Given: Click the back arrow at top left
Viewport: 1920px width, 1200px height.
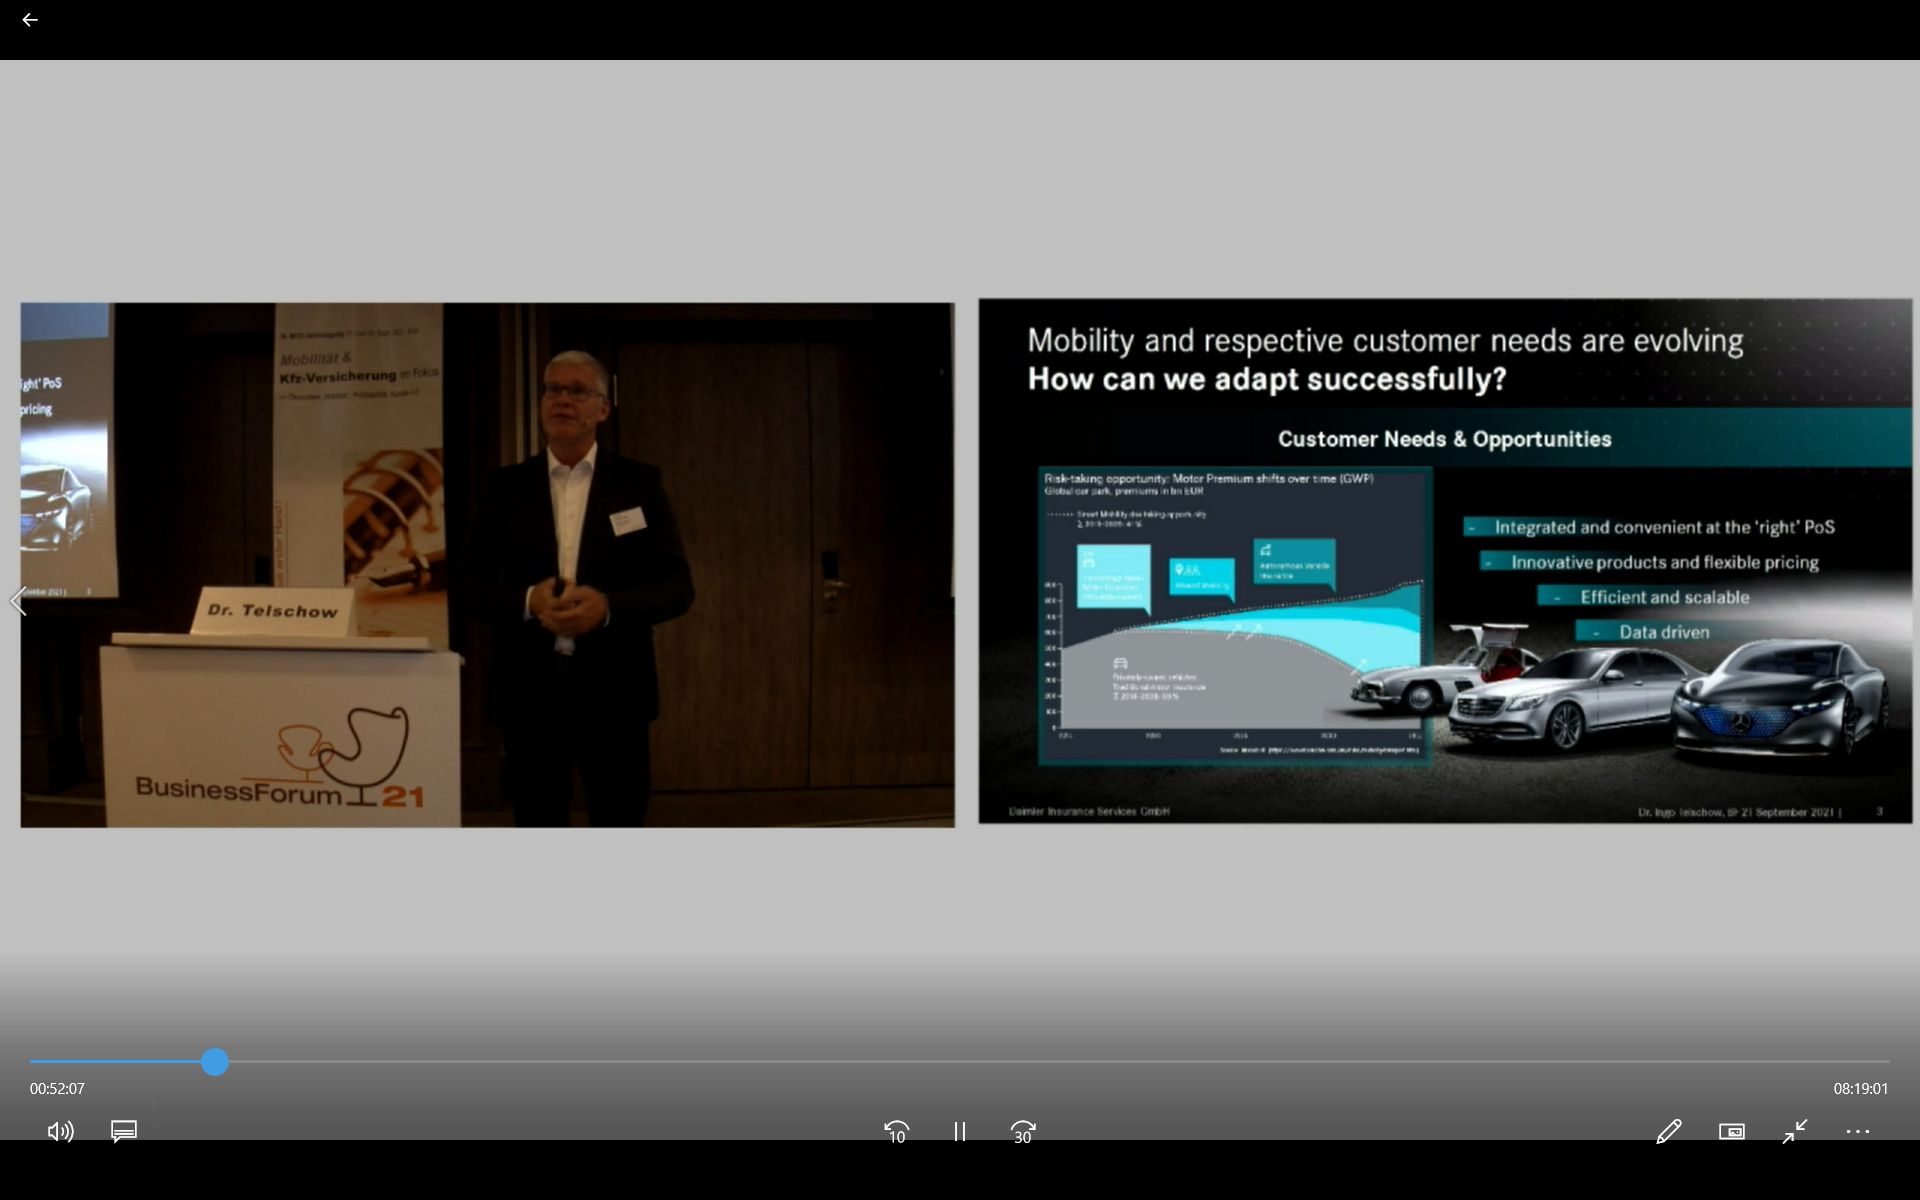Looking at the screenshot, I should [x=30, y=20].
